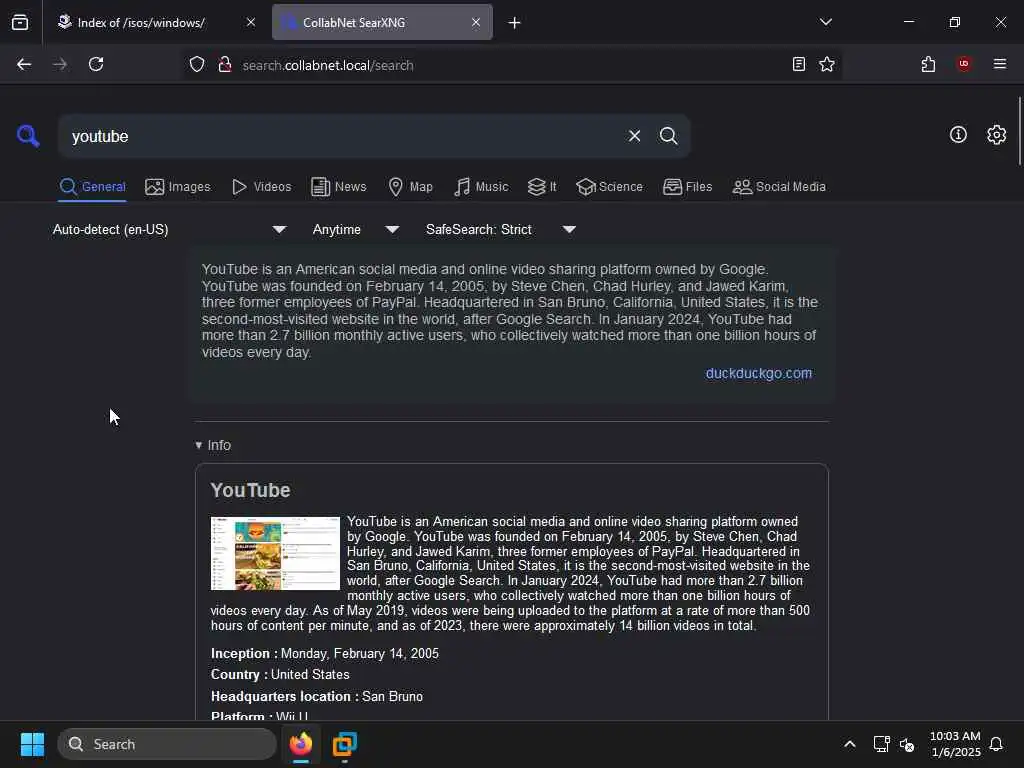1024x768 pixels.
Task: Open SearXNG preferences gear
Action: (x=996, y=135)
